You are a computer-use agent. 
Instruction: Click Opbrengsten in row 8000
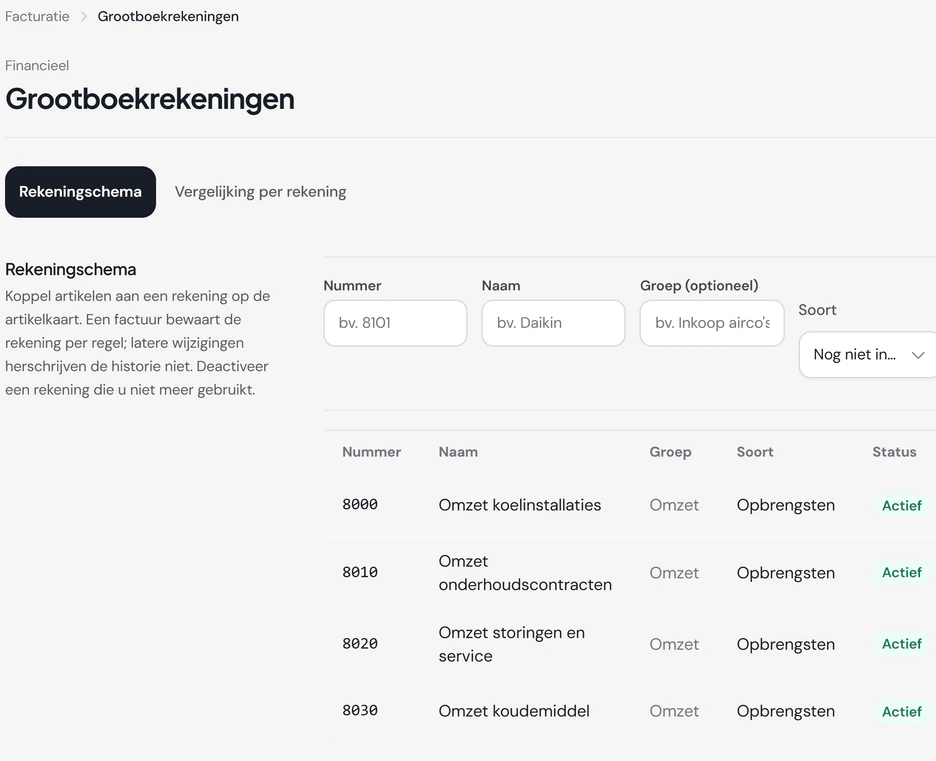[x=786, y=506]
